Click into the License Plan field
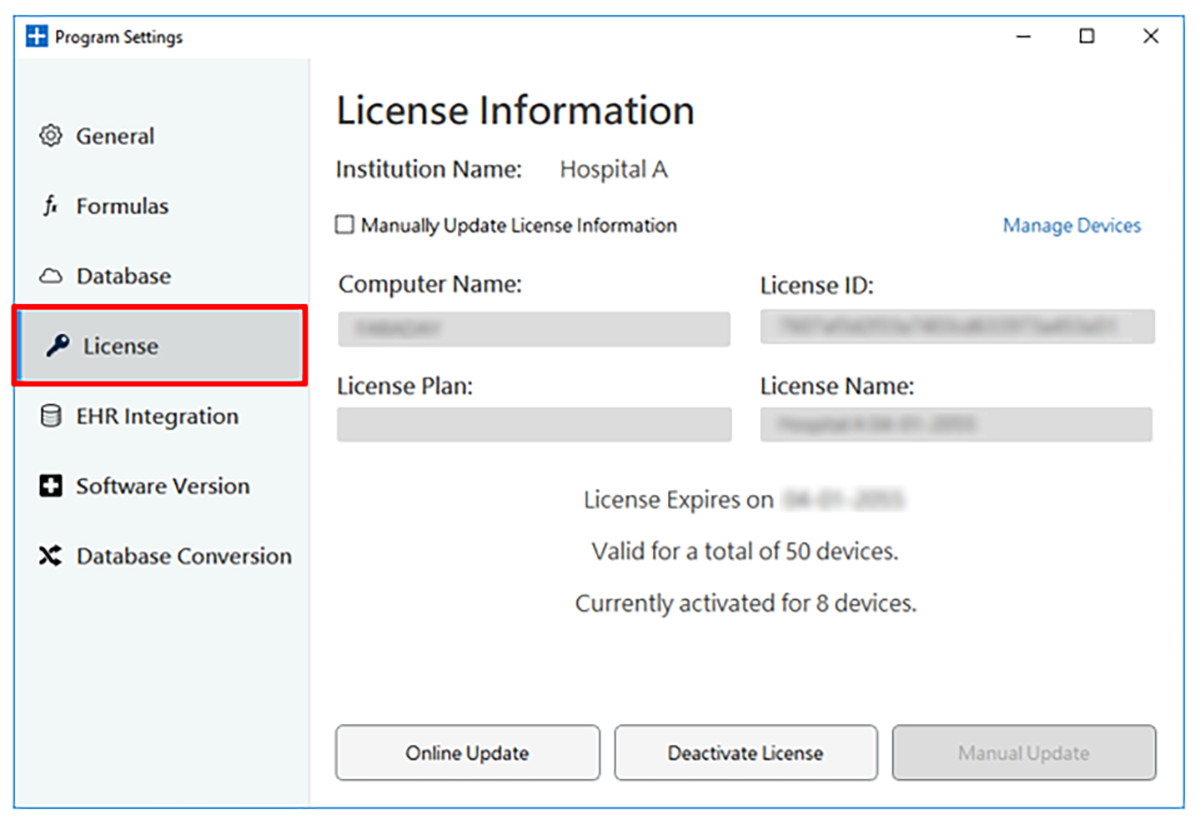This screenshot has width=1200, height=824. pyautogui.click(x=534, y=424)
